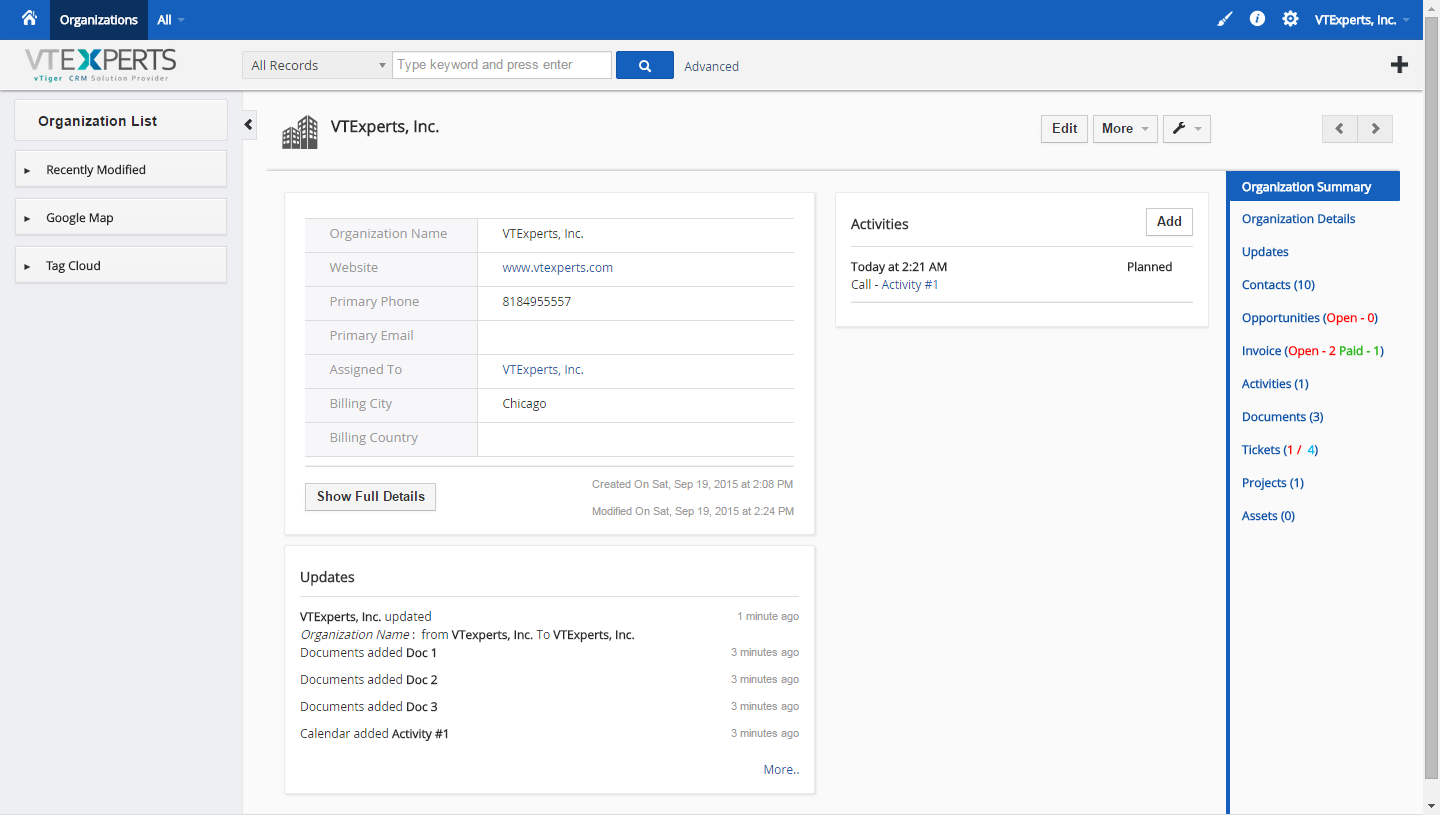This screenshot has width=1440, height=815.
Task: Open the info icon in top bar
Action: [x=1257, y=19]
